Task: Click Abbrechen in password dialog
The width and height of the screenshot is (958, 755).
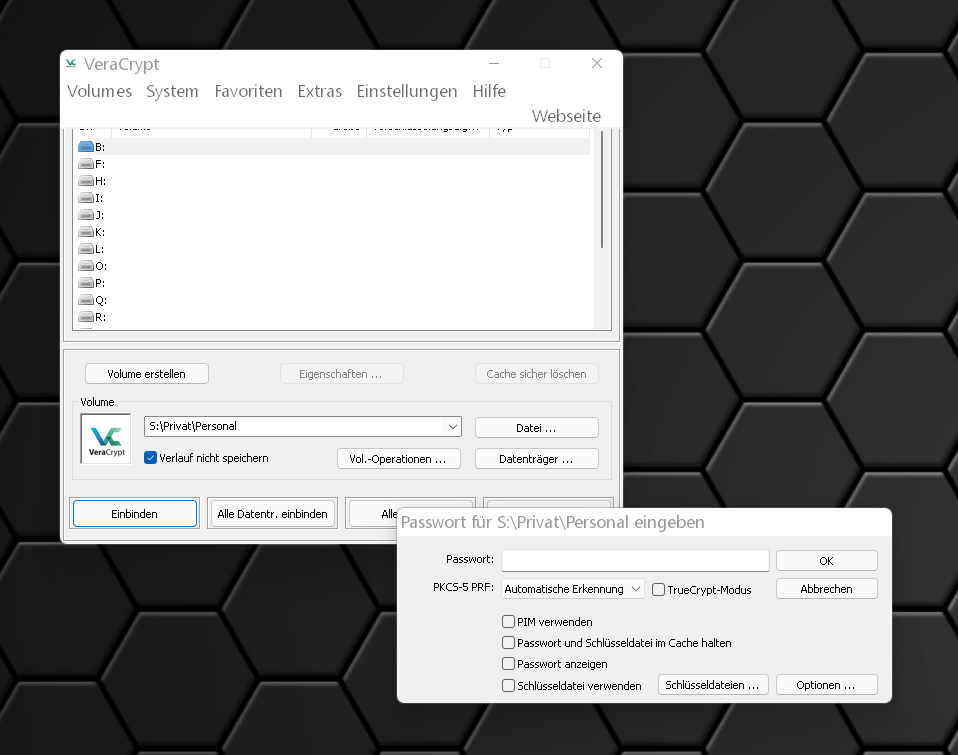Action: pyautogui.click(x=827, y=589)
